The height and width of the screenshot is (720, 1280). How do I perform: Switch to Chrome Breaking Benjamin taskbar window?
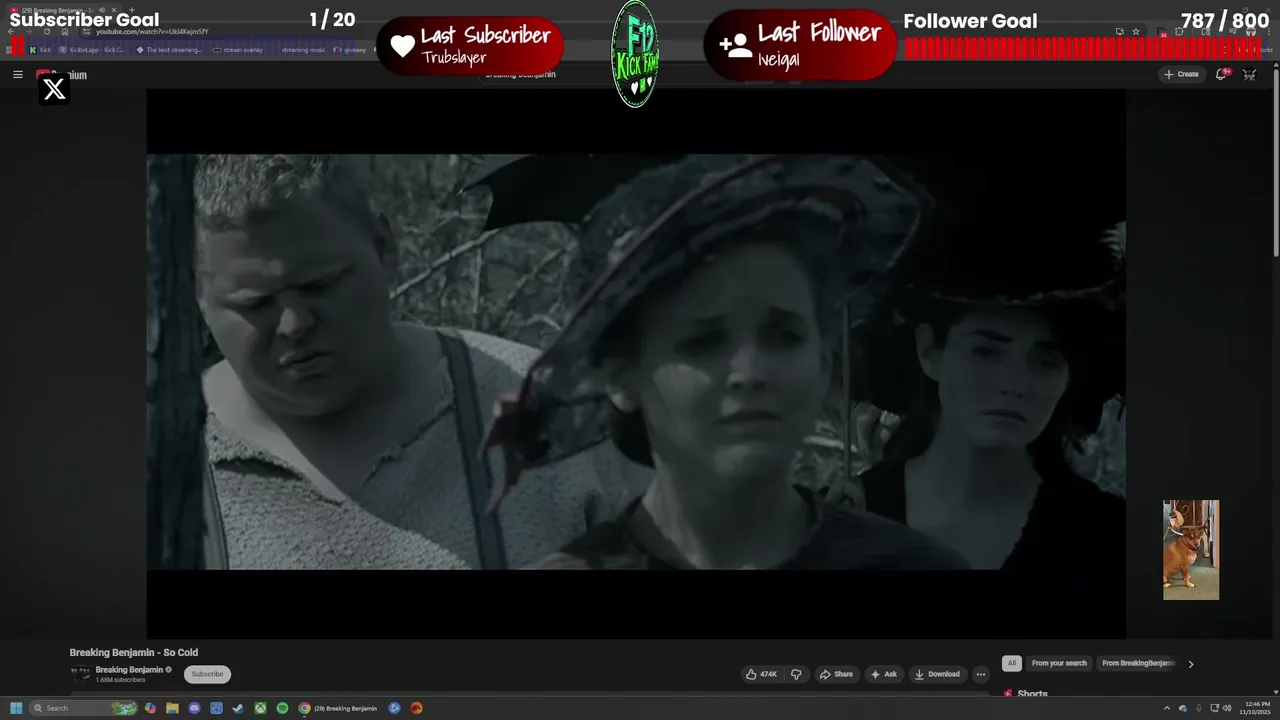click(338, 708)
